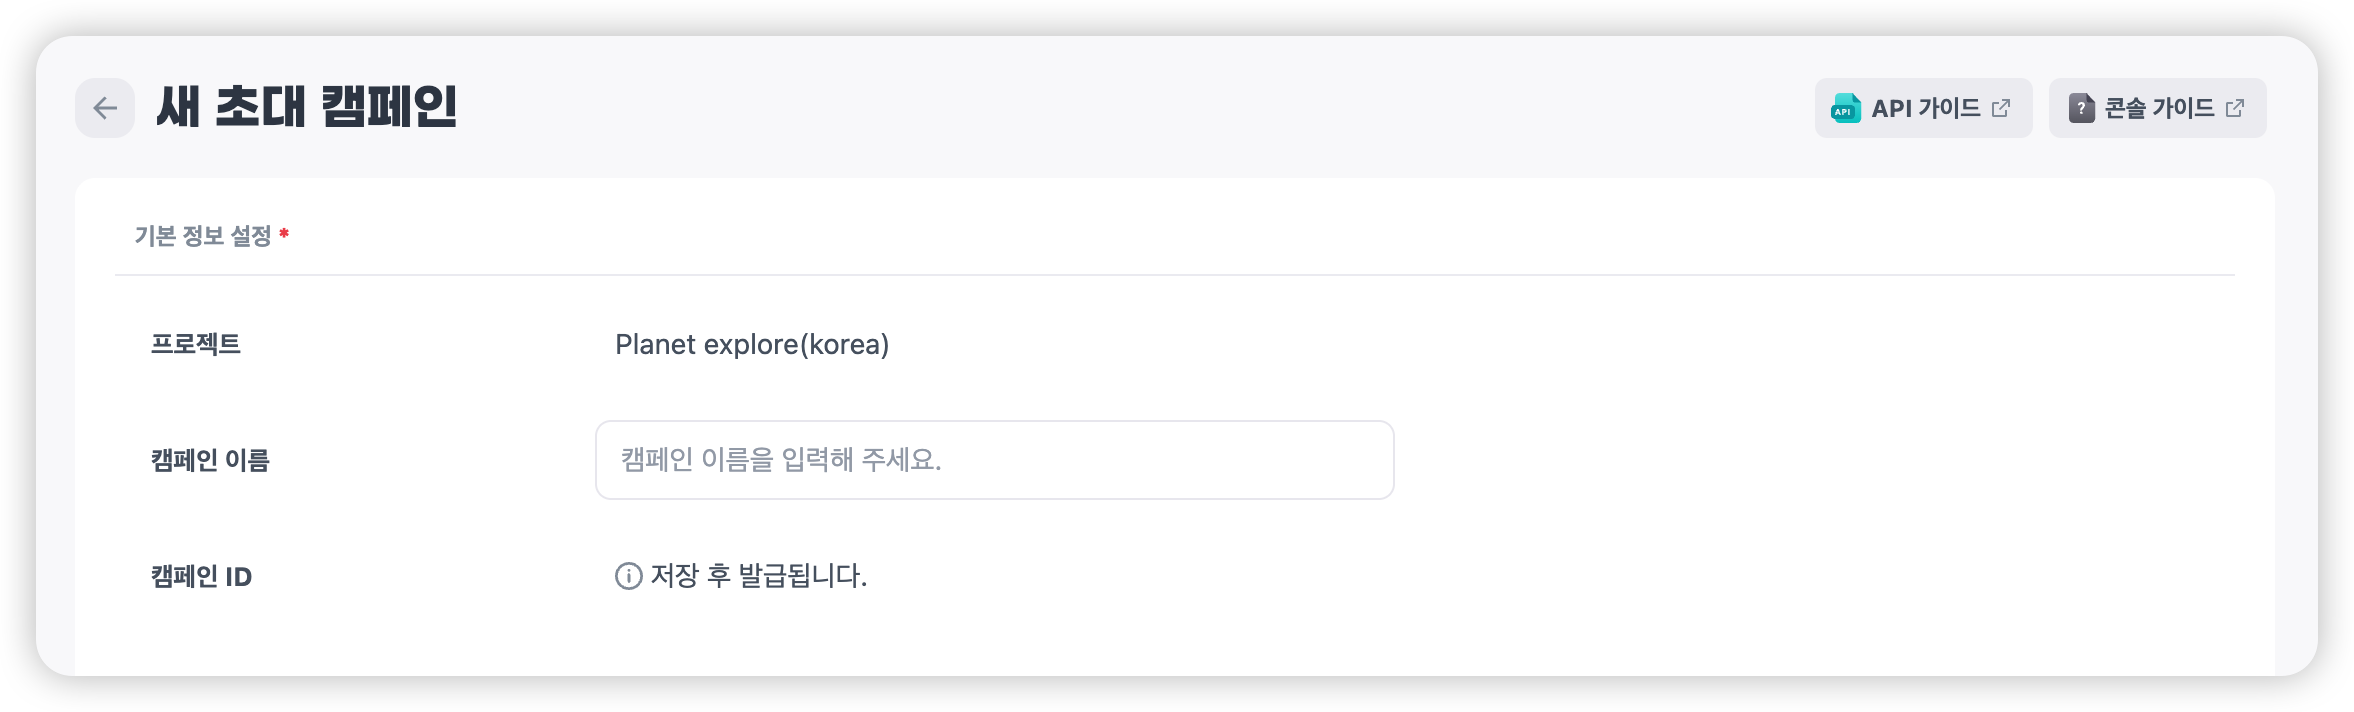This screenshot has width=2354, height=712.
Task: Click the 기본 정보 설정 section header
Action: (203, 236)
